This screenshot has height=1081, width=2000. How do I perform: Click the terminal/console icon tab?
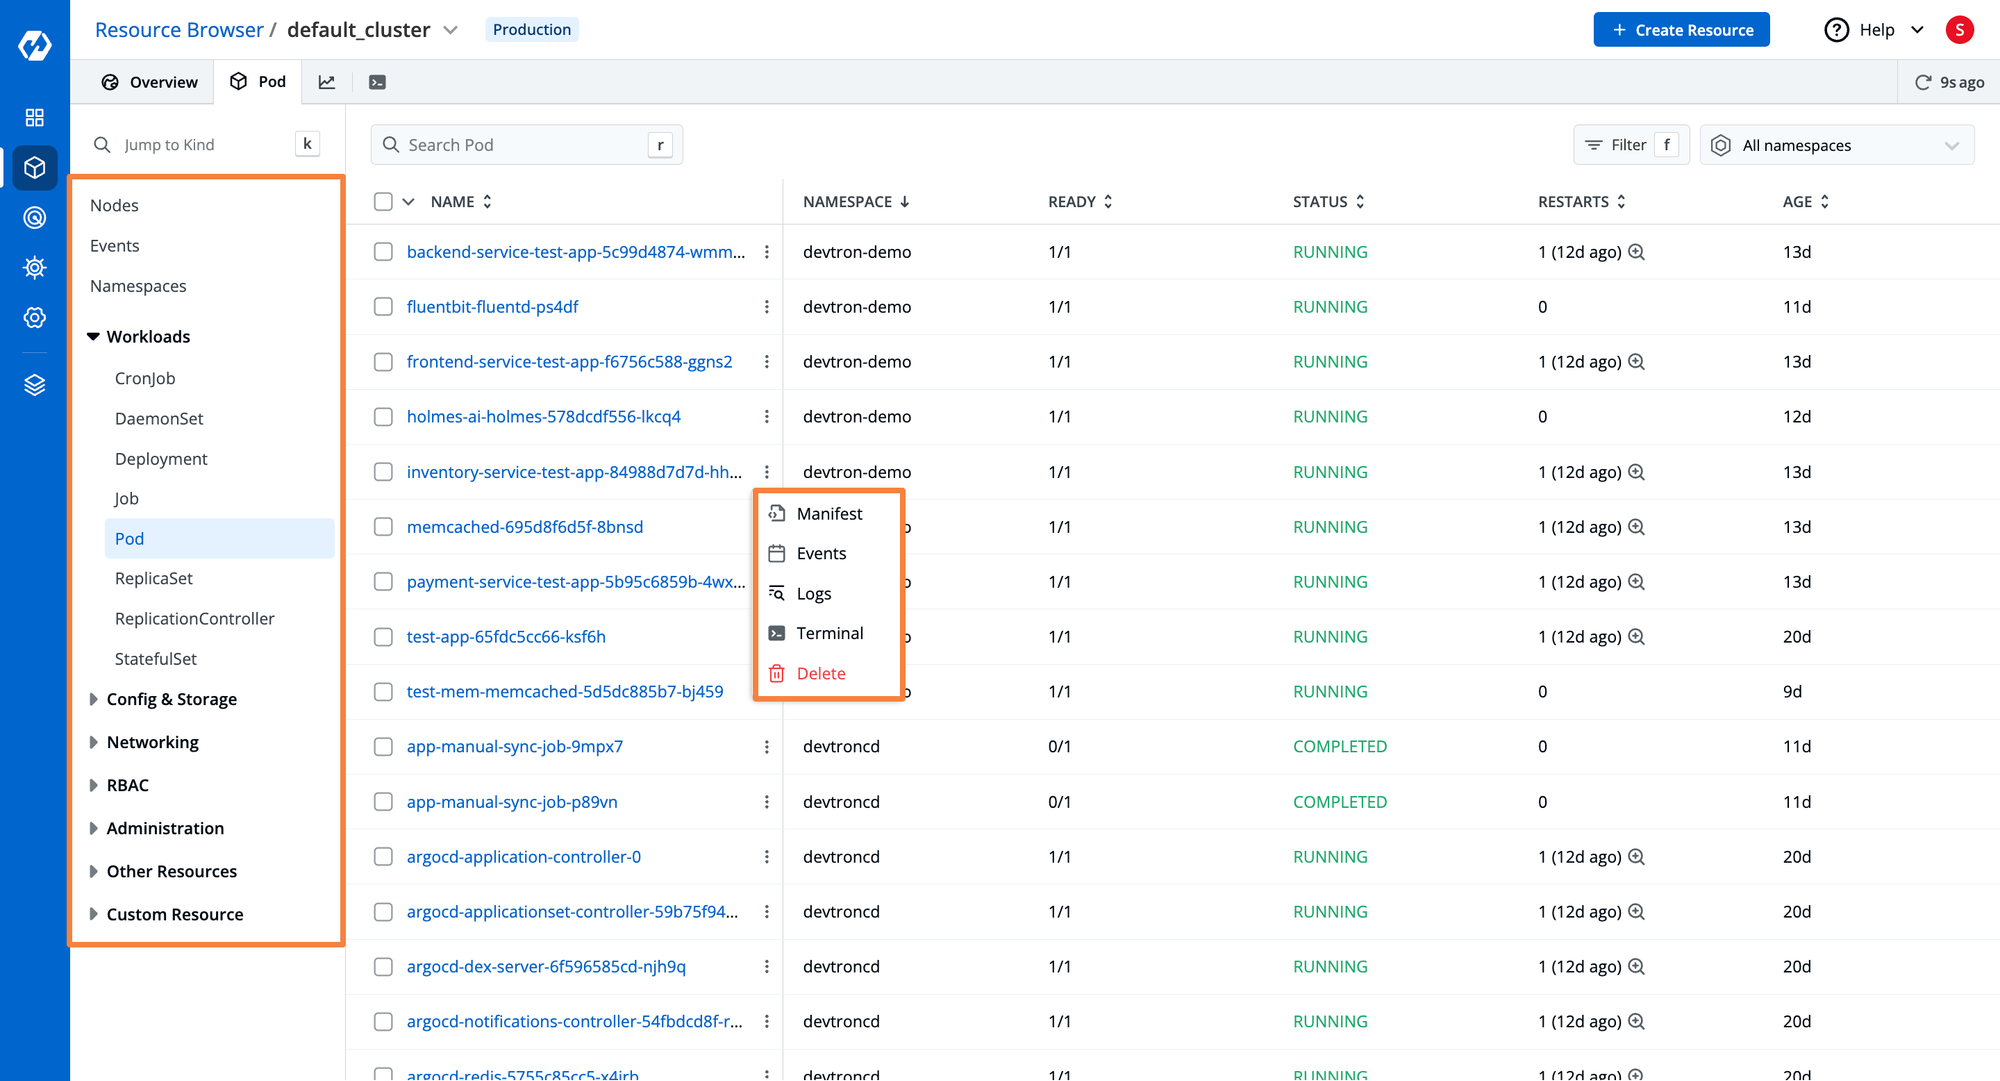(377, 81)
